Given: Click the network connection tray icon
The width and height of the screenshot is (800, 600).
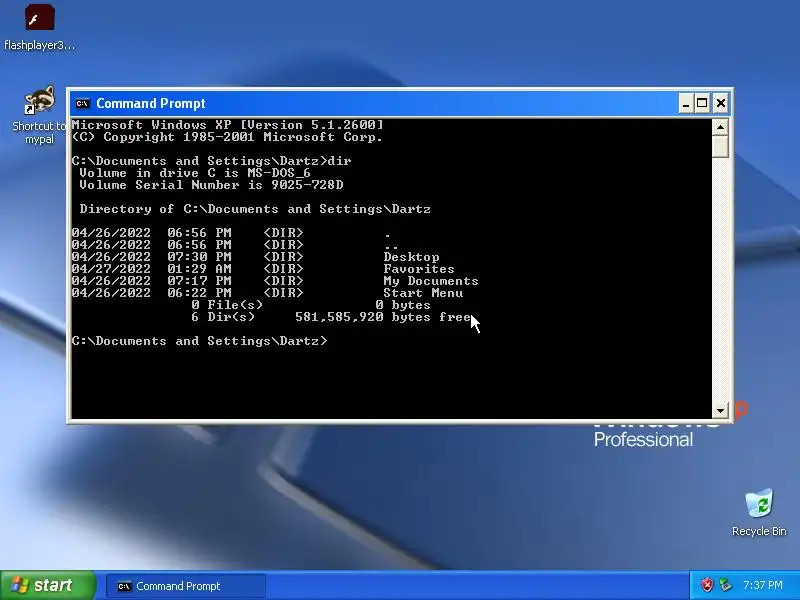Looking at the screenshot, I should point(725,585).
